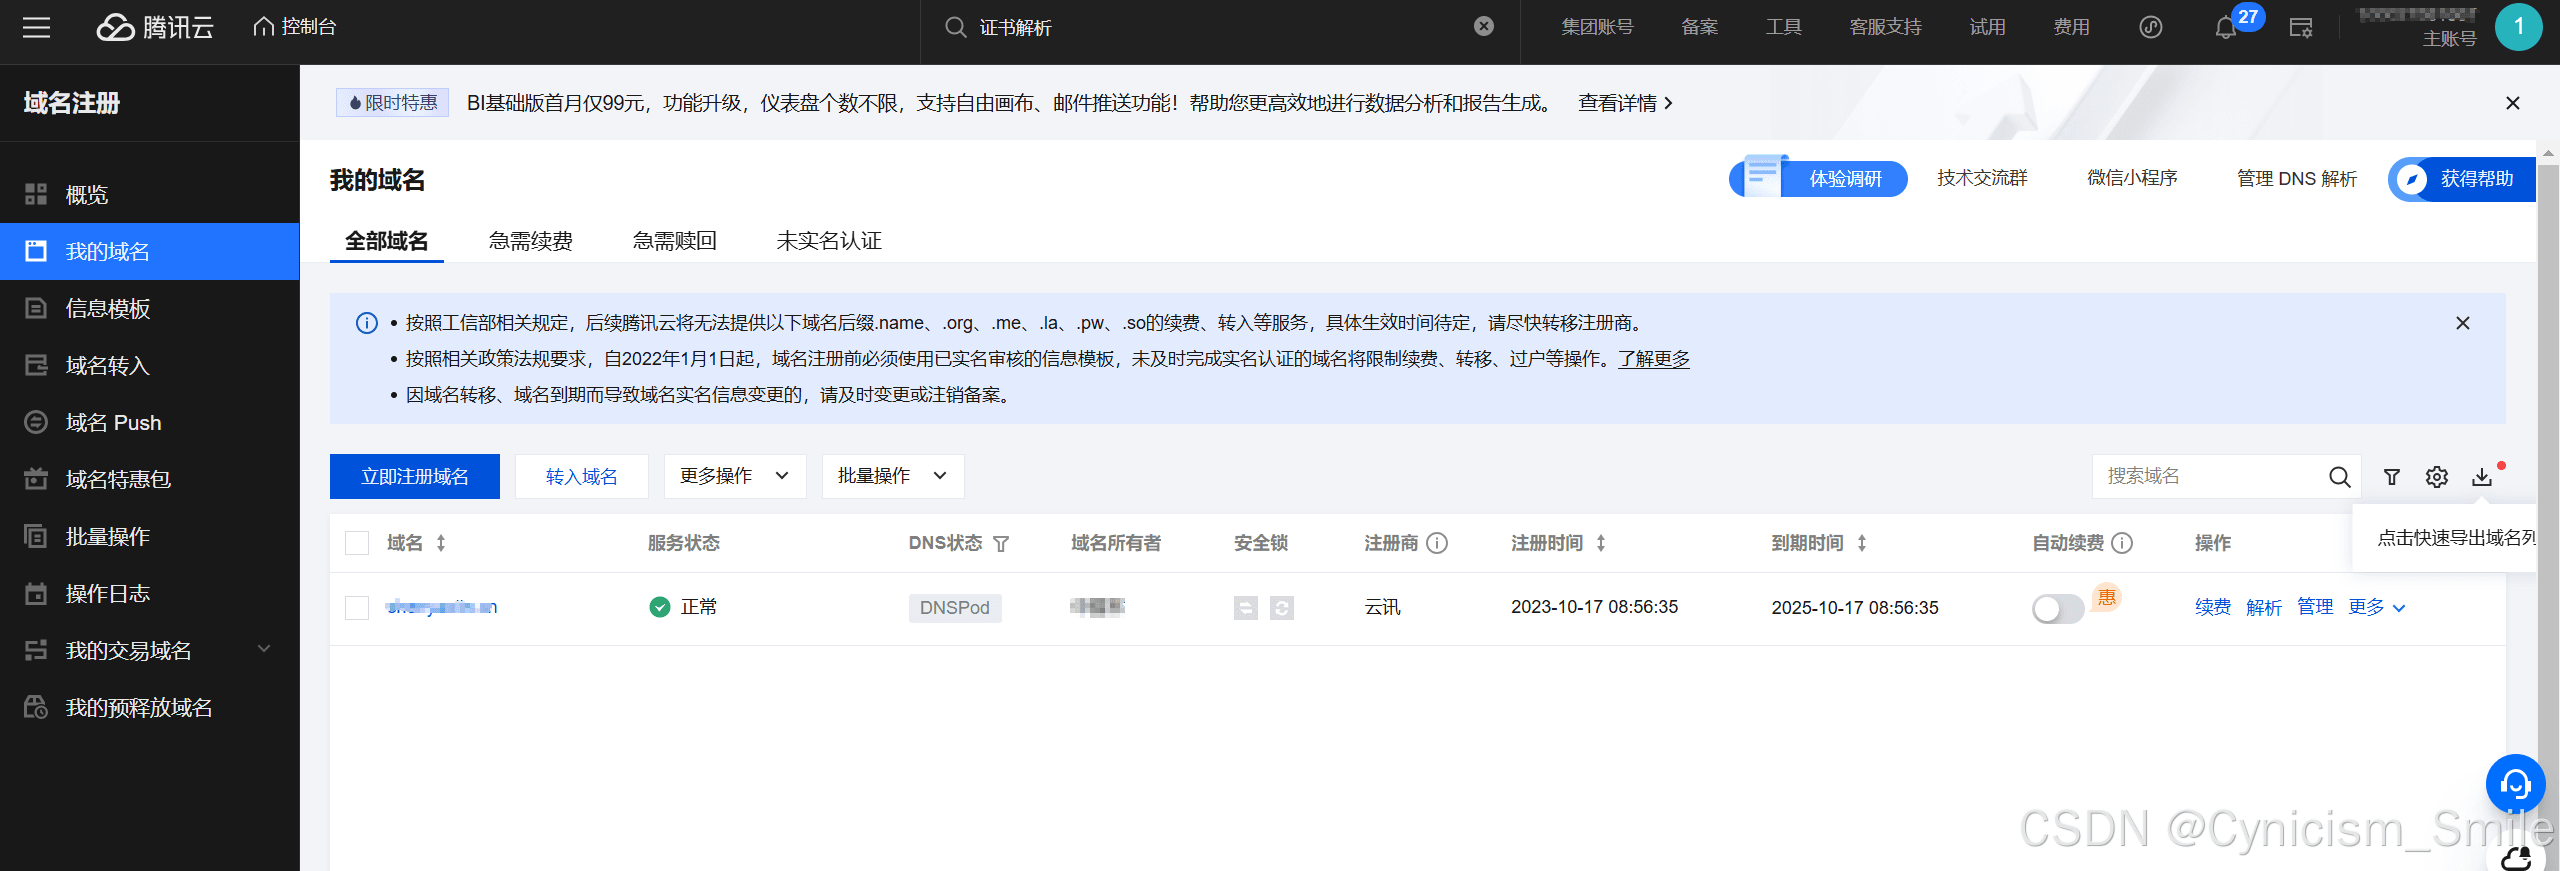Open the notifications bell with 27 badge
2560x871 pixels.
pyautogui.click(x=2226, y=27)
